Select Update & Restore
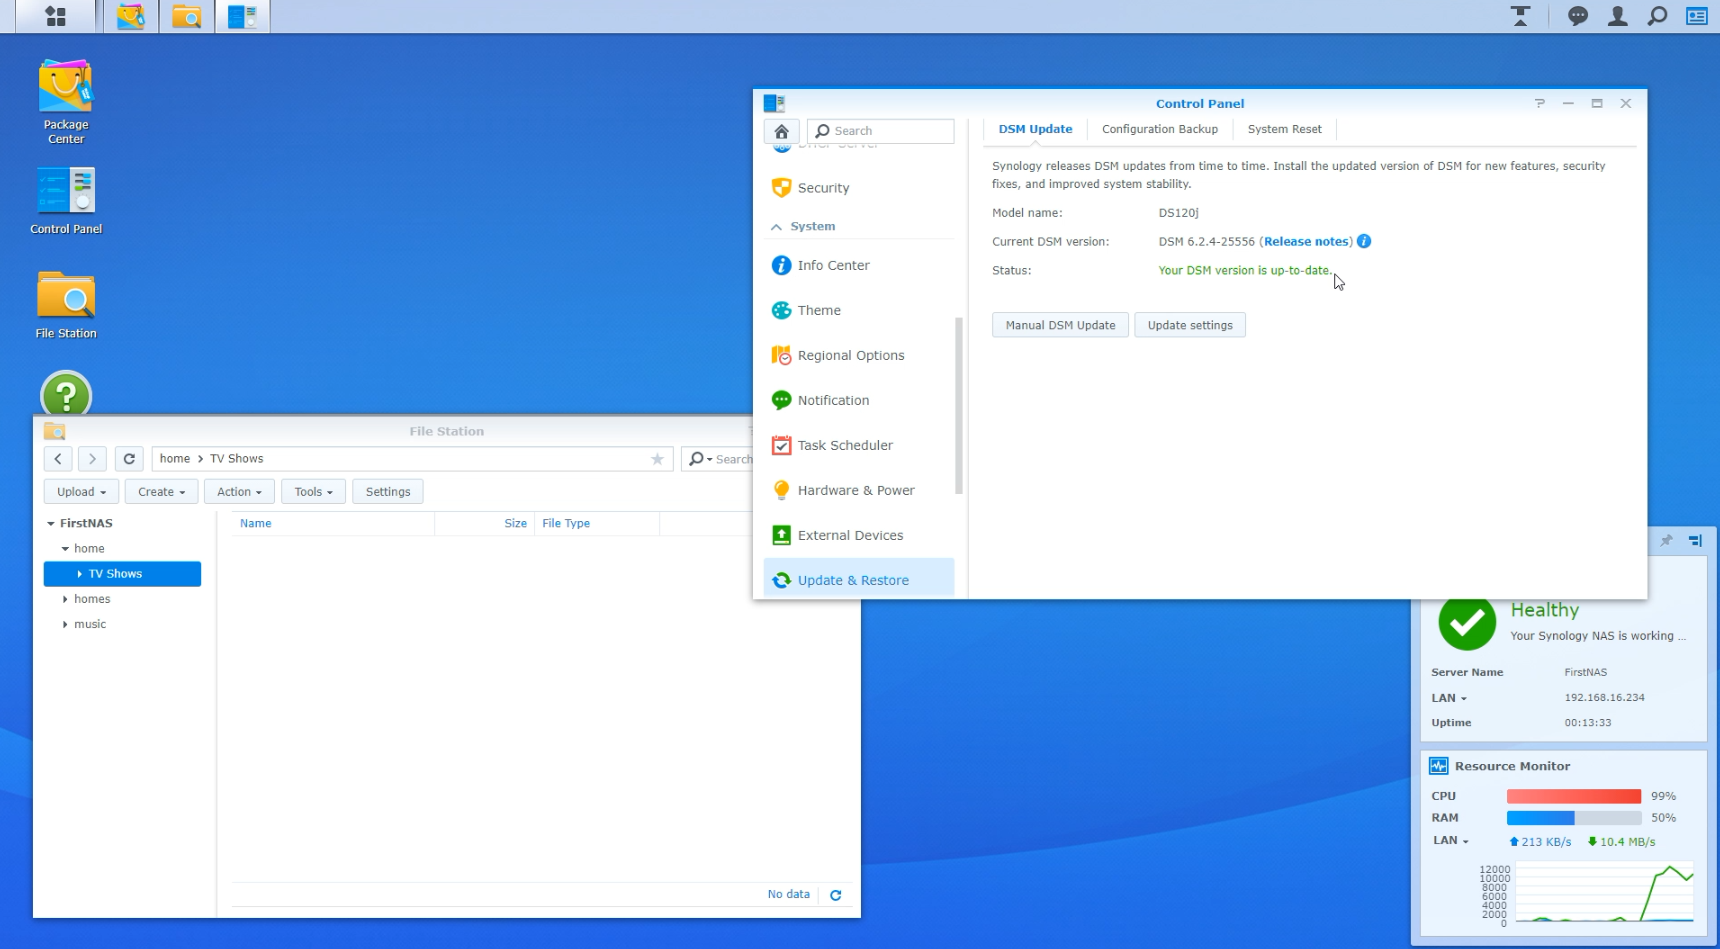The width and height of the screenshot is (1720, 949). 859,579
